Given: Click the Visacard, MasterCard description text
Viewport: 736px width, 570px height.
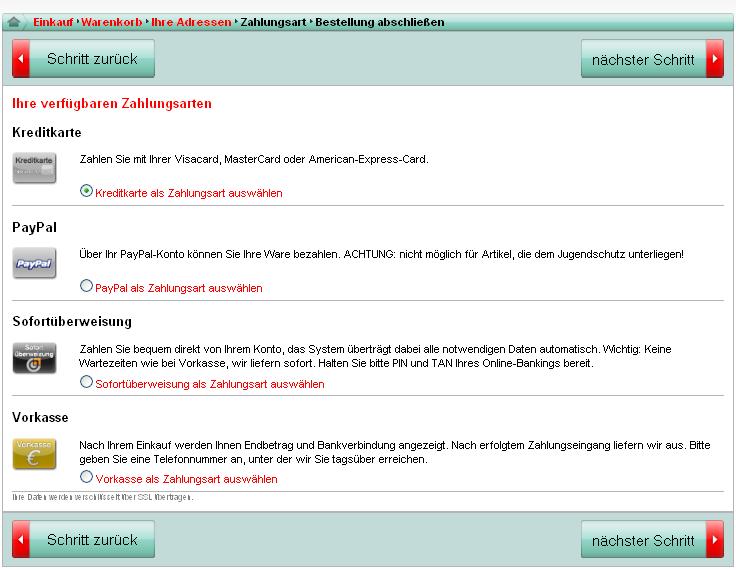Looking at the screenshot, I should tap(254, 159).
